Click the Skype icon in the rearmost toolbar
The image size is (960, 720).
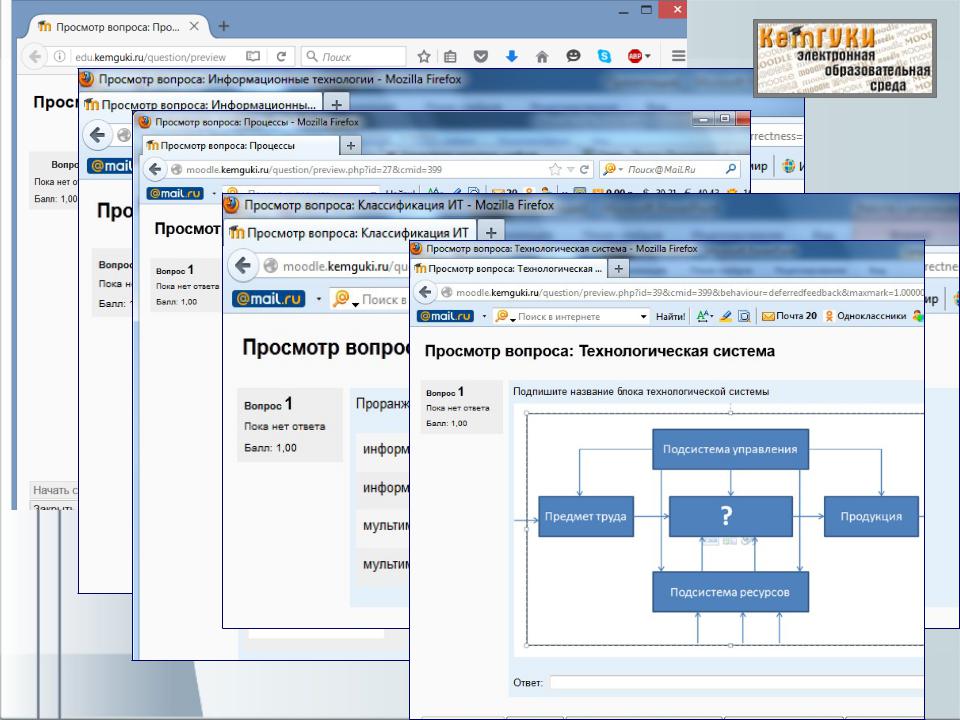pos(604,56)
